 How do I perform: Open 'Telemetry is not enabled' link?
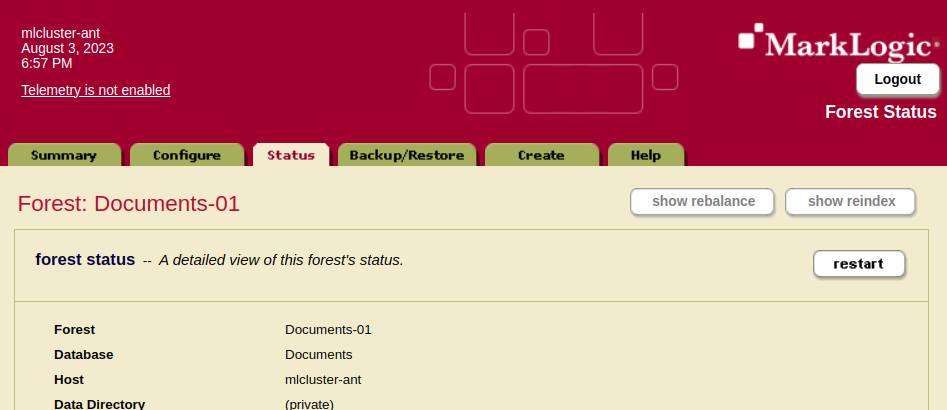click(x=95, y=90)
